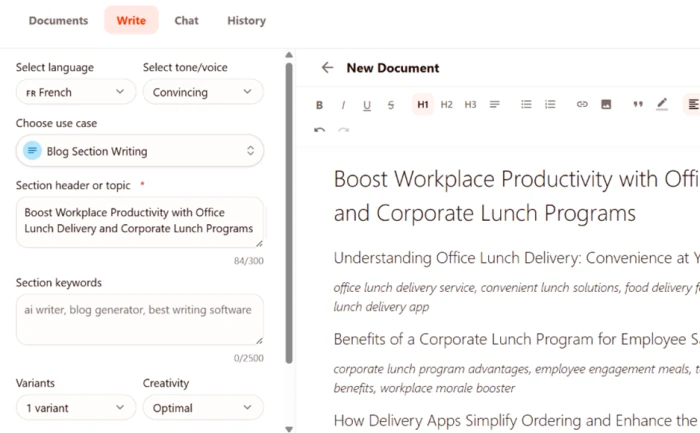The width and height of the screenshot is (700, 433).
Task: Insert a bulleted list
Action: click(526, 104)
